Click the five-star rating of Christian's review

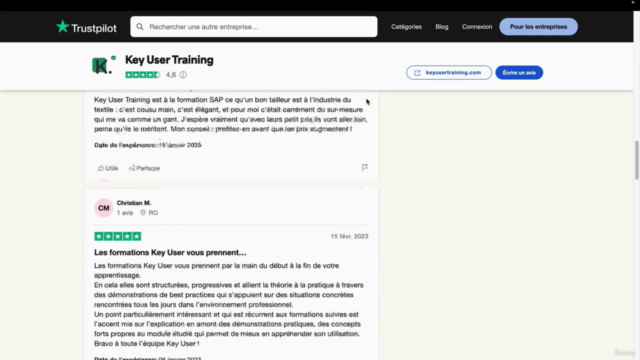(x=118, y=236)
